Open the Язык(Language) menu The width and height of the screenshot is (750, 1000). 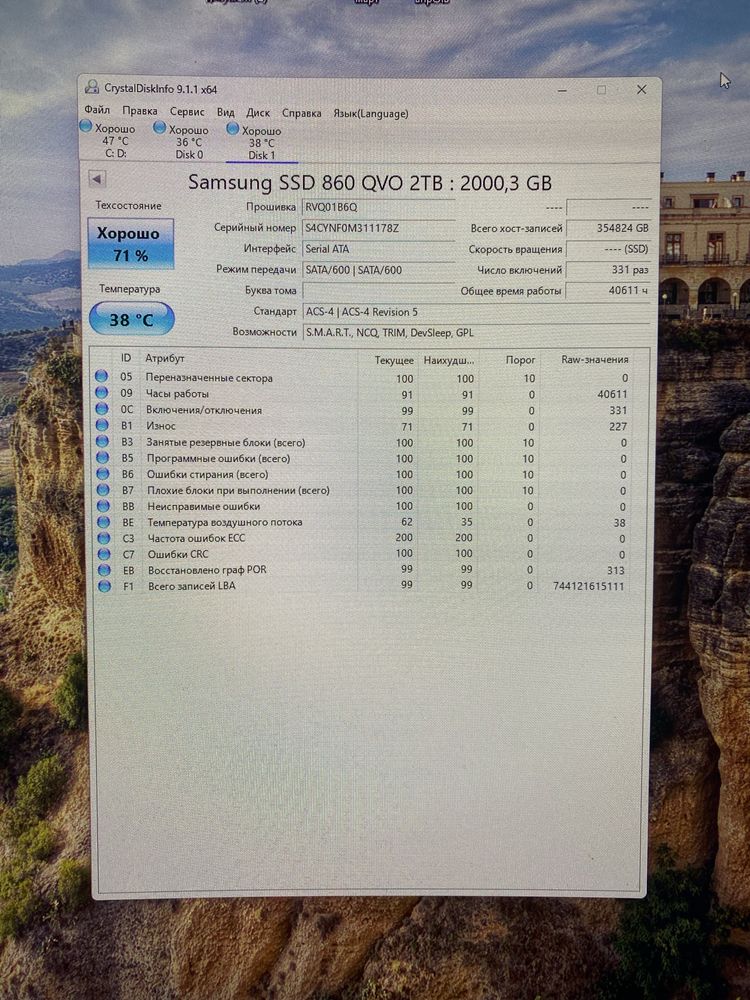pyautogui.click(x=371, y=114)
